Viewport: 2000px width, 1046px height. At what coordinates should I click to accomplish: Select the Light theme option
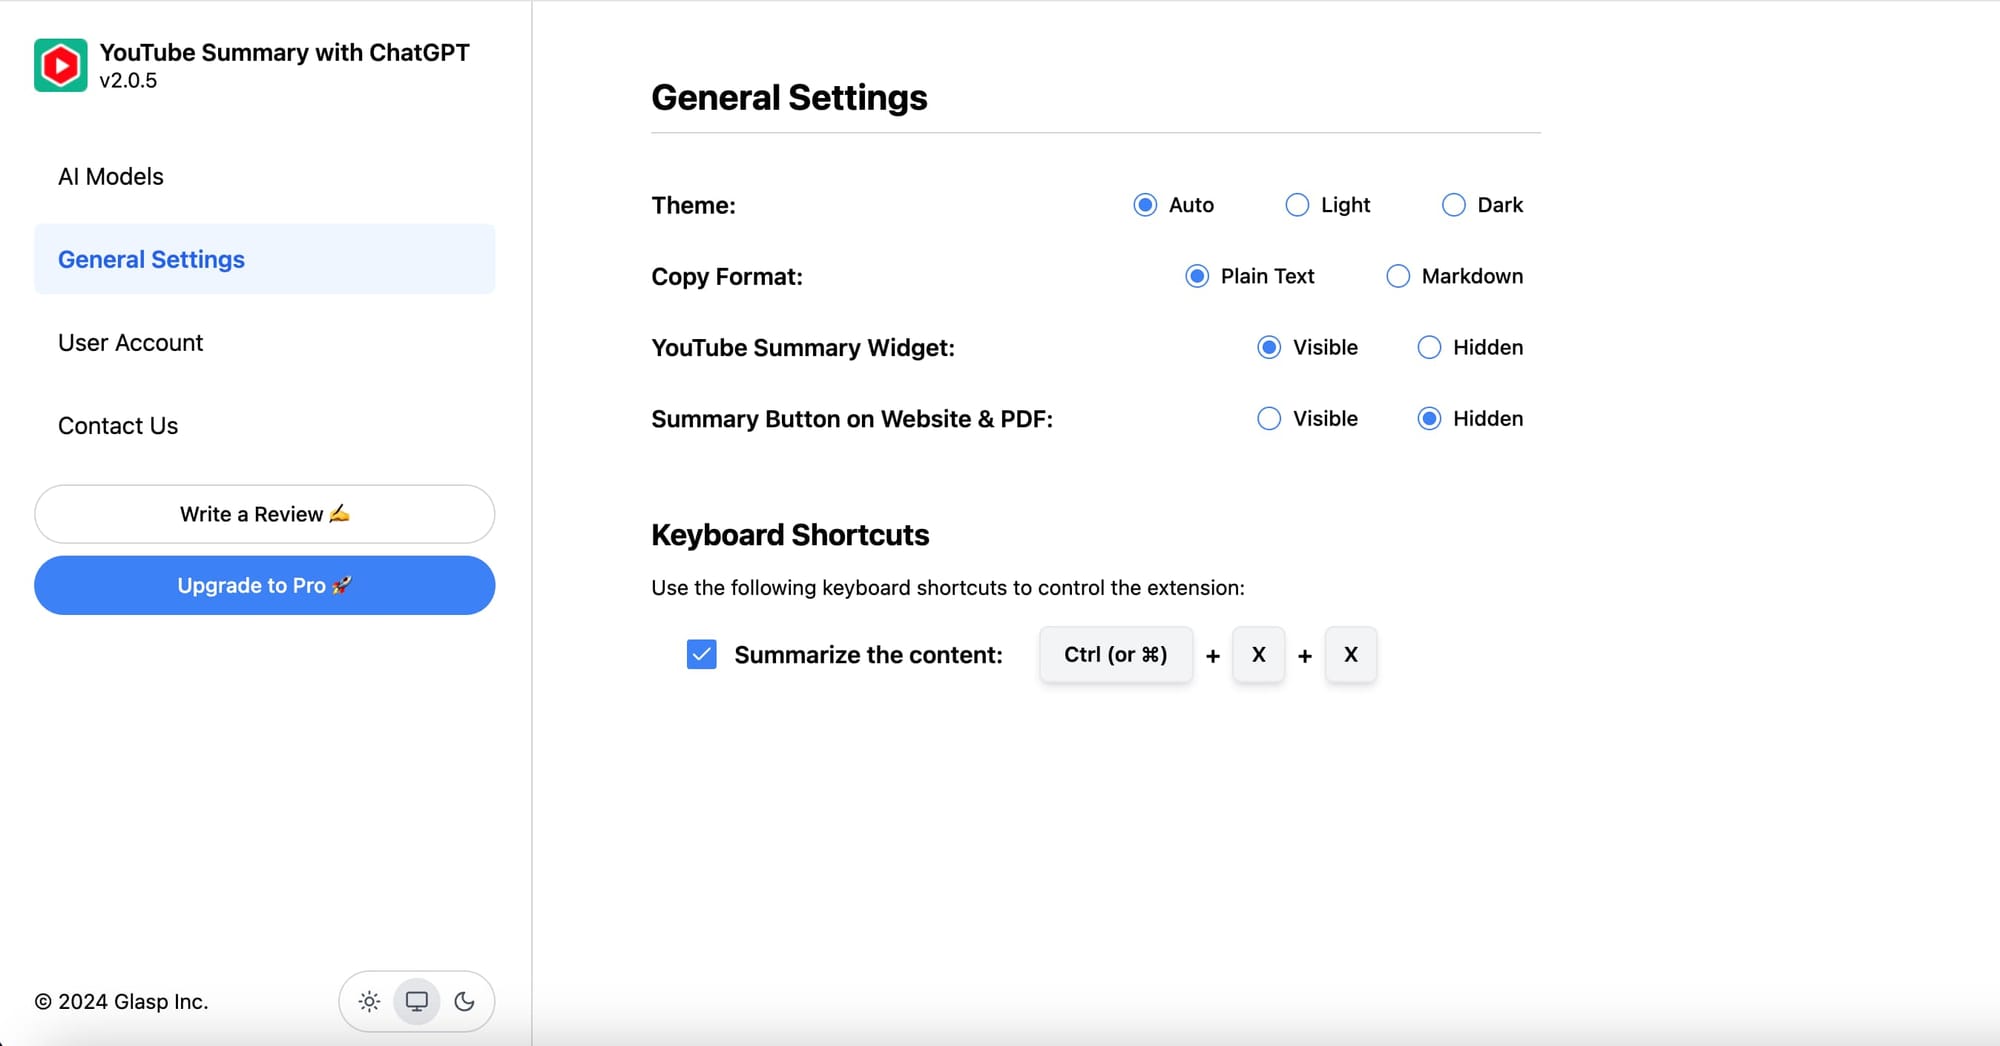tap(1297, 205)
